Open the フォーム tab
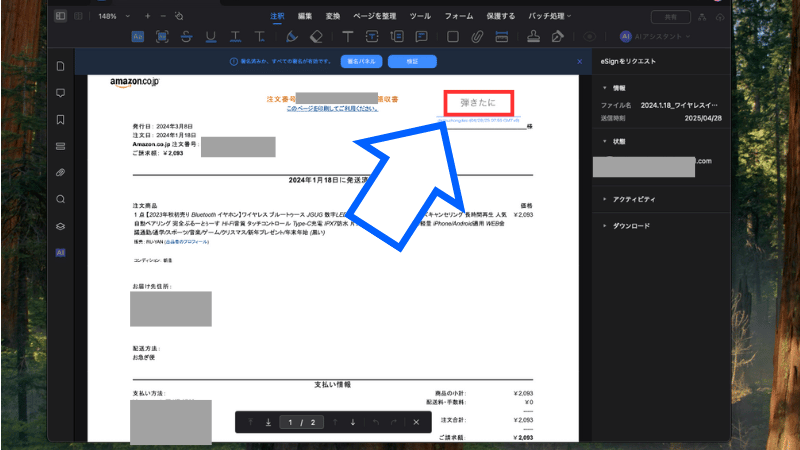Image resolution: width=800 pixels, height=450 pixels. 459,16
